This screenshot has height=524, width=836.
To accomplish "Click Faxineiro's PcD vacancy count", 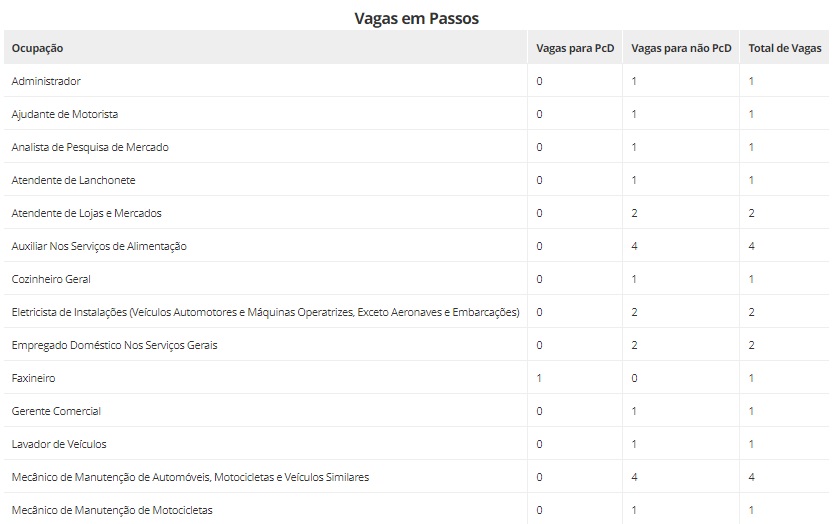I will click(x=539, y=378).
